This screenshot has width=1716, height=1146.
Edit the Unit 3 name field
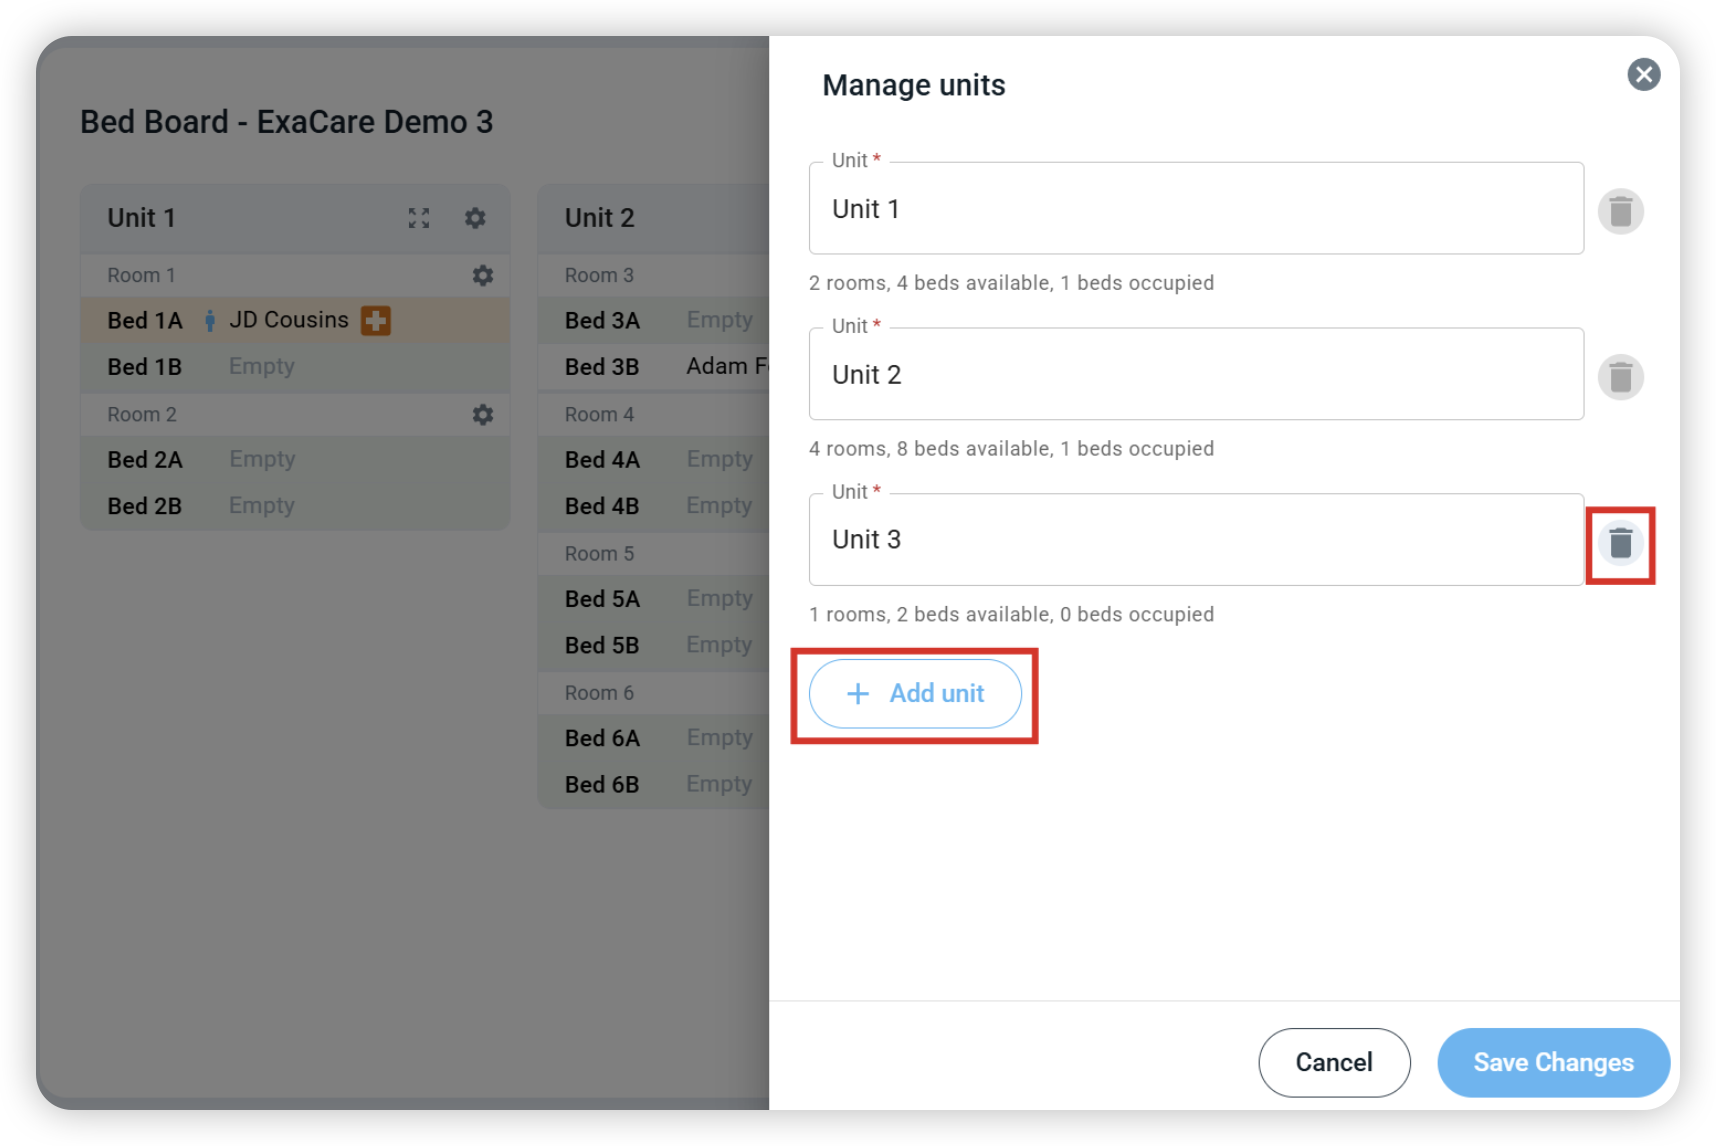[x=1196, y=540]
